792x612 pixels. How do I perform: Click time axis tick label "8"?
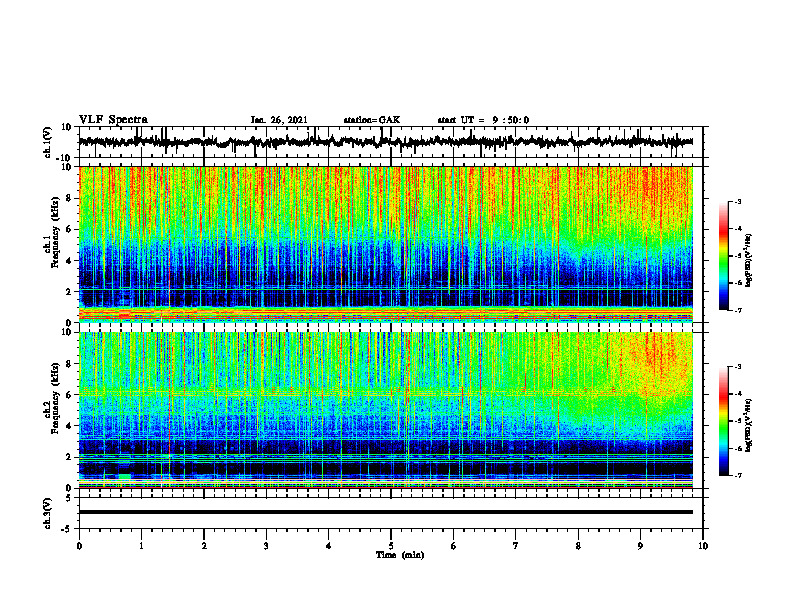pos(578,546)
